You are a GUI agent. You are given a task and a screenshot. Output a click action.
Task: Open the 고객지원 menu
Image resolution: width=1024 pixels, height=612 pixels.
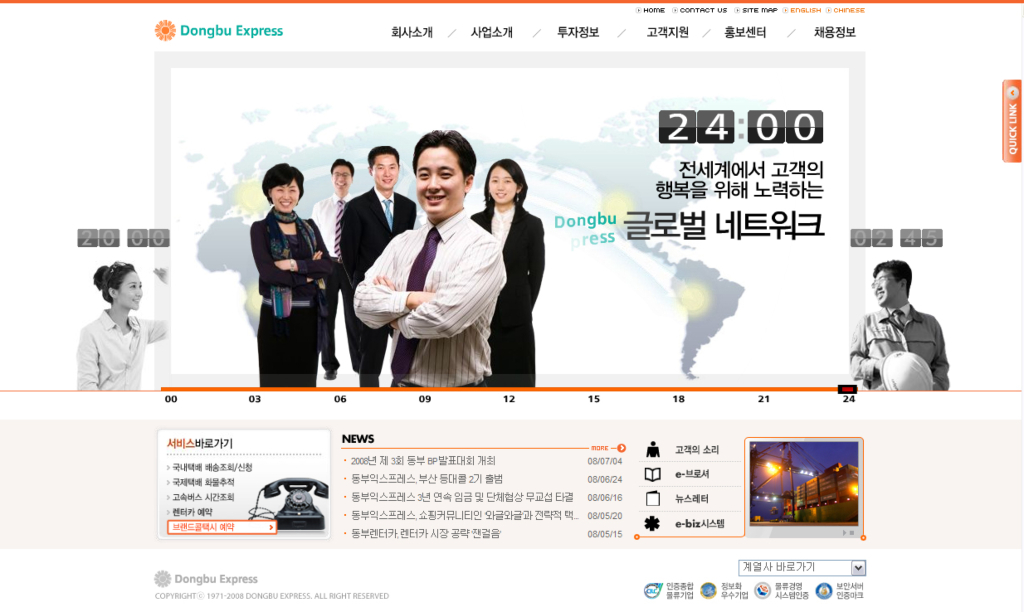[667, 32]
